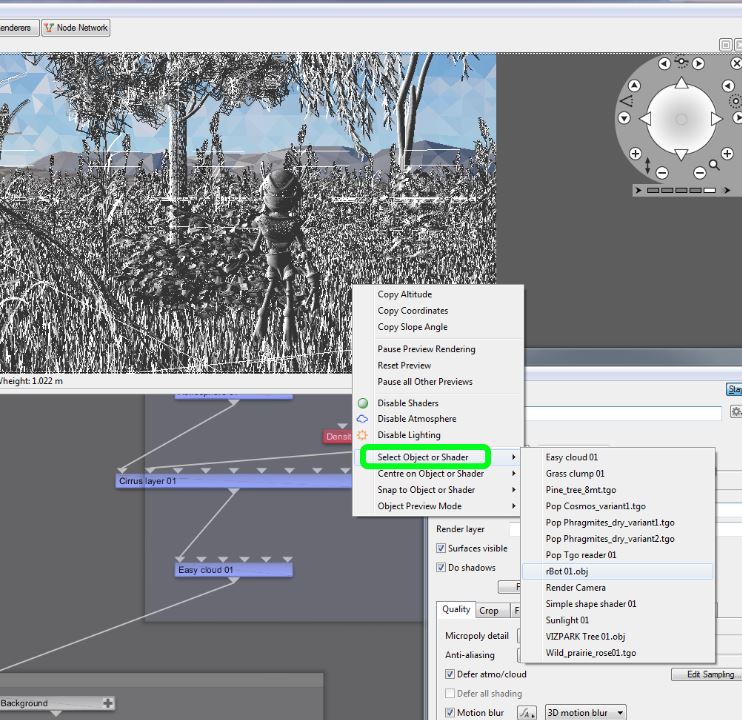Close the navigation compass with X
This screenshot has width=742, height=720.
(736, 63)
